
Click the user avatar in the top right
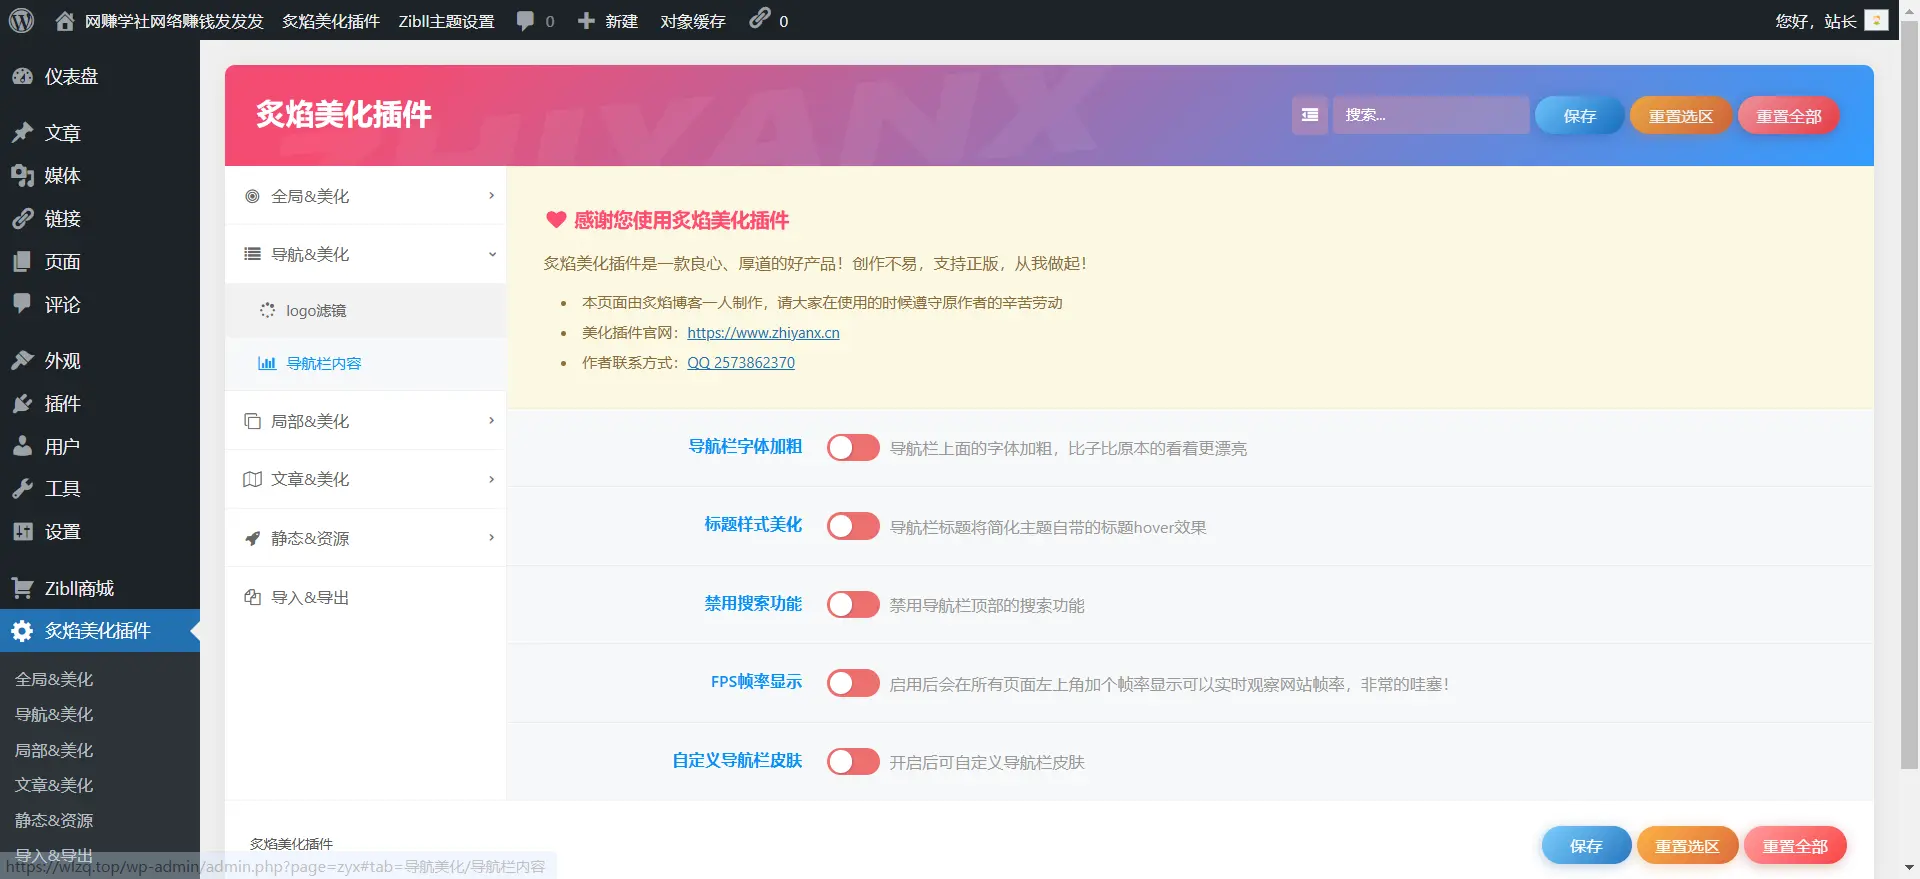pyautogui.click(x=1876, y=20)
